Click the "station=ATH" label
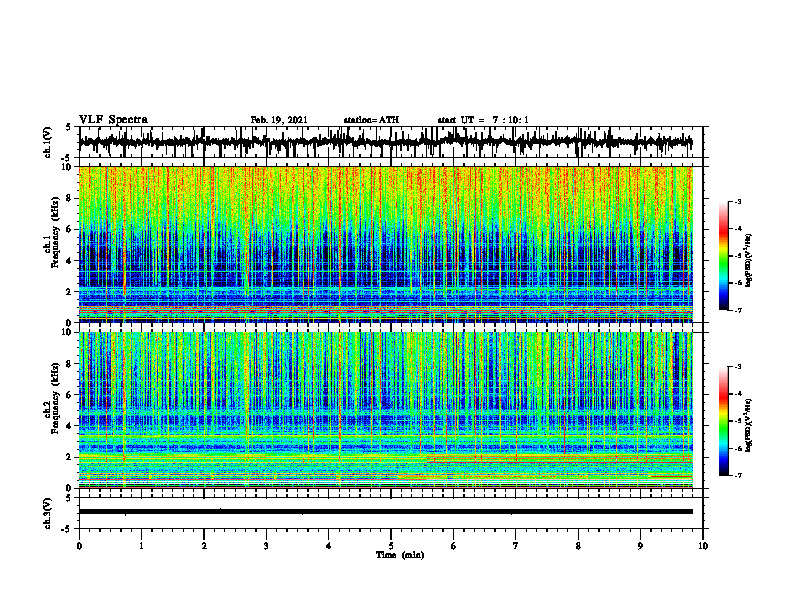 coord(371,120)
